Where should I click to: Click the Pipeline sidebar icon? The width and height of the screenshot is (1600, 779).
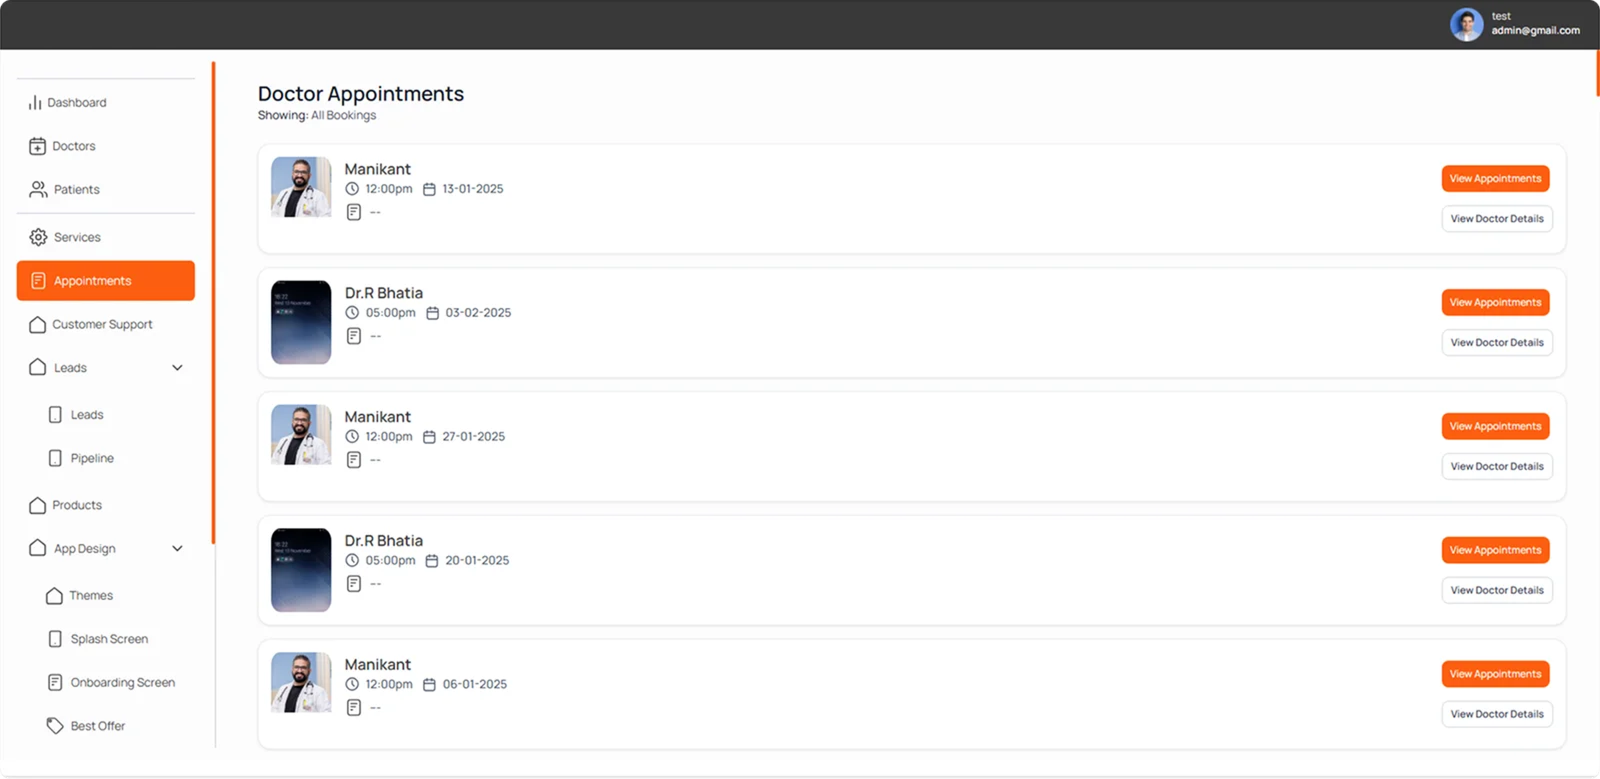click(x=55, y=458)
